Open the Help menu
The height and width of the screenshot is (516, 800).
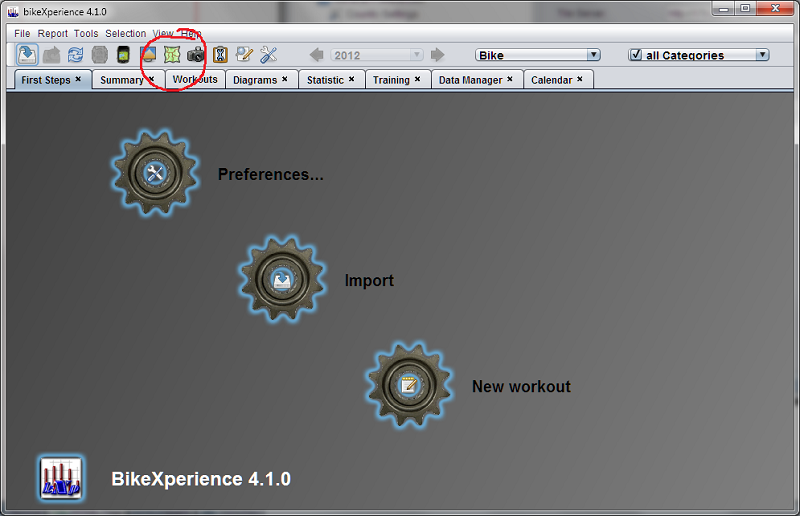click(191, 34)
